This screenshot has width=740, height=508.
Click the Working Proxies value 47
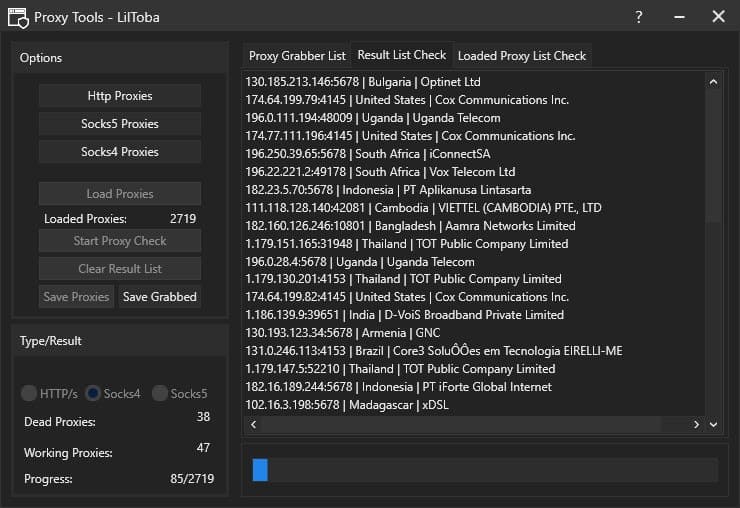tap(203, 447)
